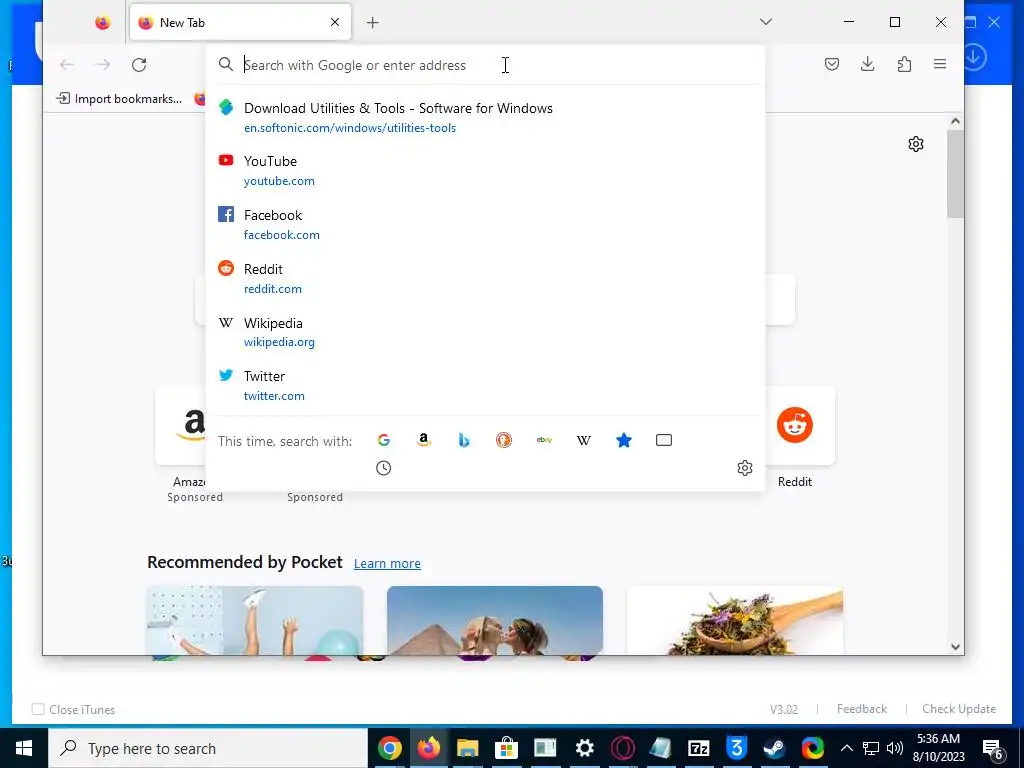Image resolution: width=1024 pixels, height=768 pixels.
Task: Search this time with Amazon icon
Action: [x=424, y=440]
